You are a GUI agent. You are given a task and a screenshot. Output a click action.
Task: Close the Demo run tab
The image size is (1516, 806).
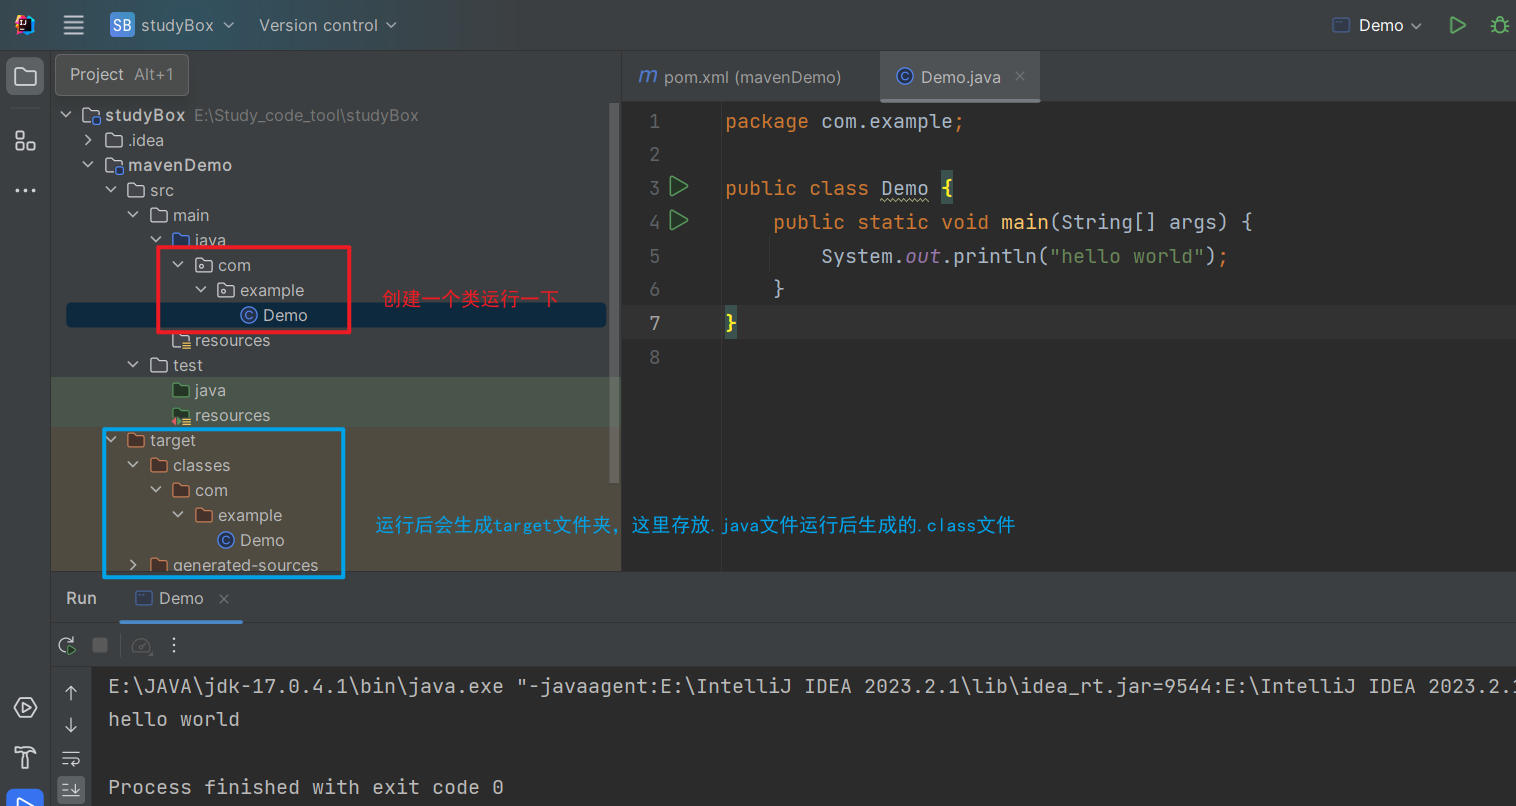[224, 598]
